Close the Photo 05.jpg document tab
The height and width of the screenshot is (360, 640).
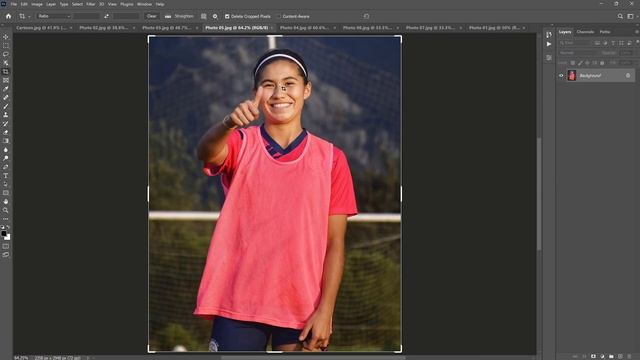pos(272,28)
